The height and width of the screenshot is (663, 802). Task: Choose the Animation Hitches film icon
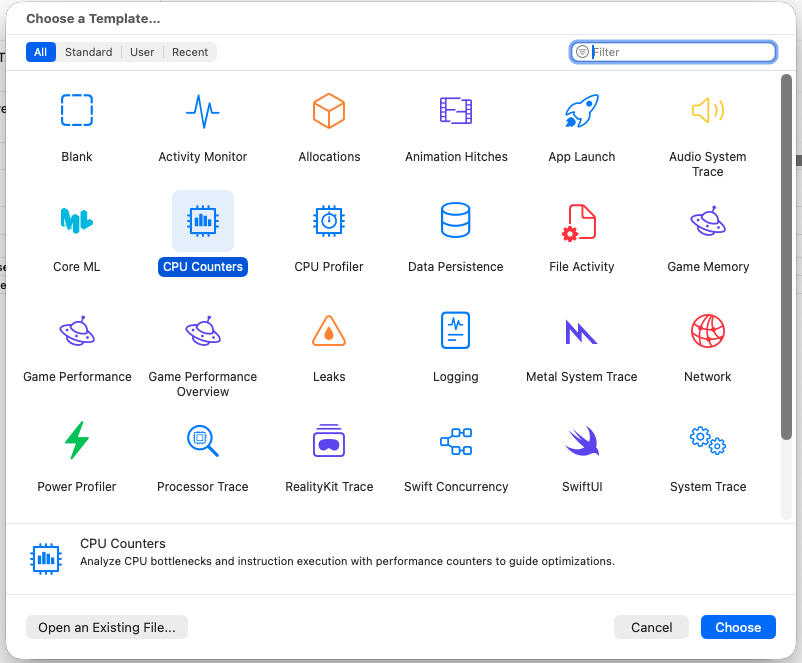tap(456, 110)
